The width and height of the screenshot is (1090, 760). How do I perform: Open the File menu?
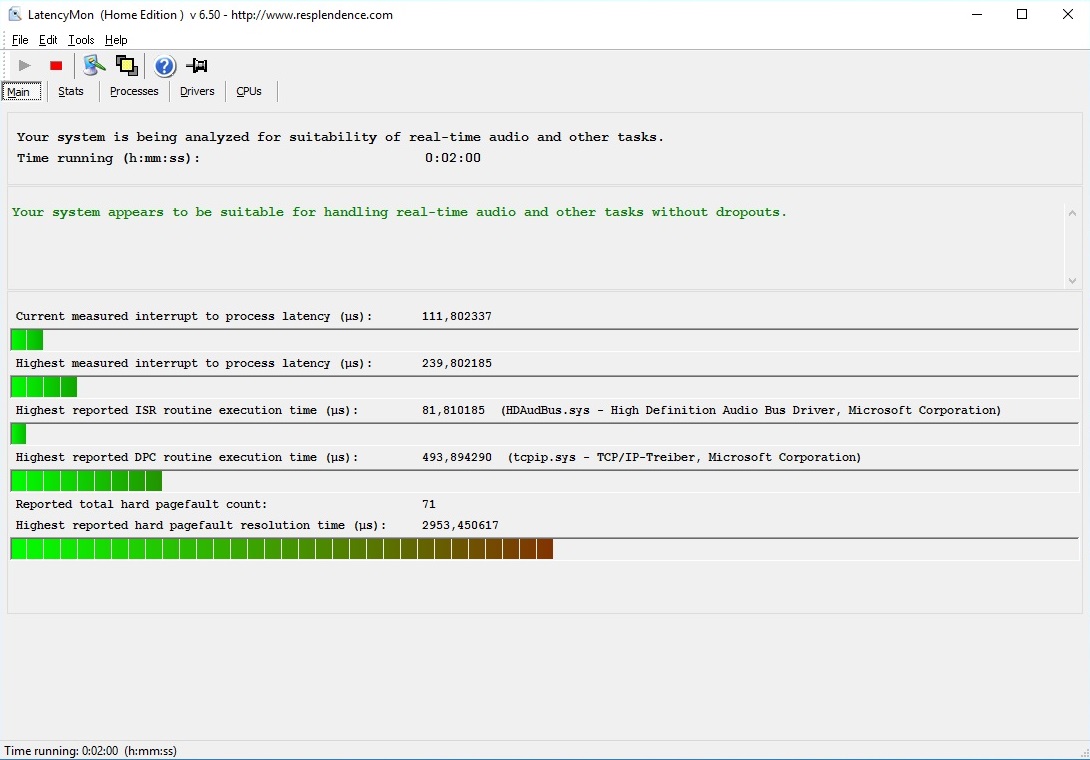(20, 40)
